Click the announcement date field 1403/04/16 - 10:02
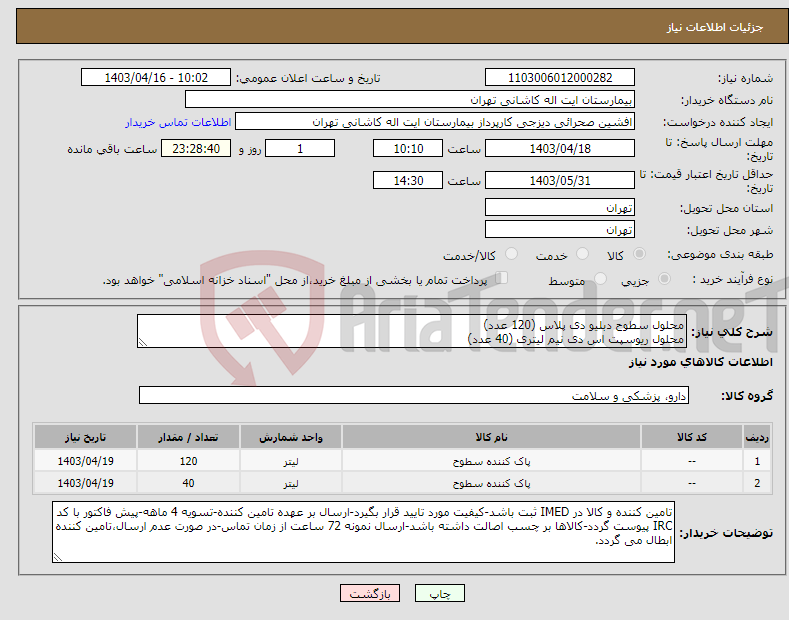 156,78
